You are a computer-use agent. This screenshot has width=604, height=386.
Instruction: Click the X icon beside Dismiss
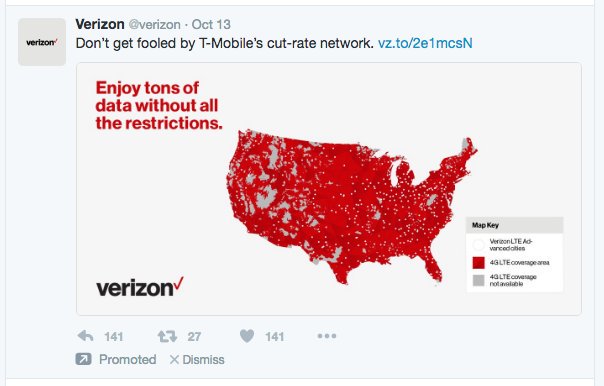tap(174, 359)
